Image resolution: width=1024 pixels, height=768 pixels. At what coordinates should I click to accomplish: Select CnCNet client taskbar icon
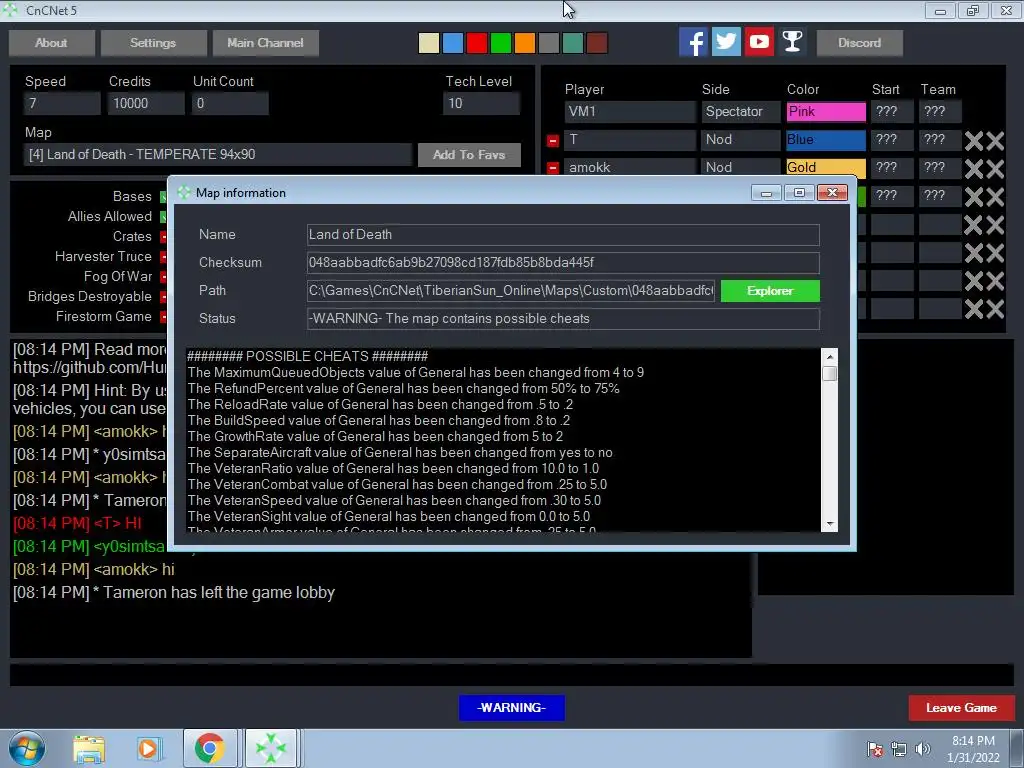271,748
